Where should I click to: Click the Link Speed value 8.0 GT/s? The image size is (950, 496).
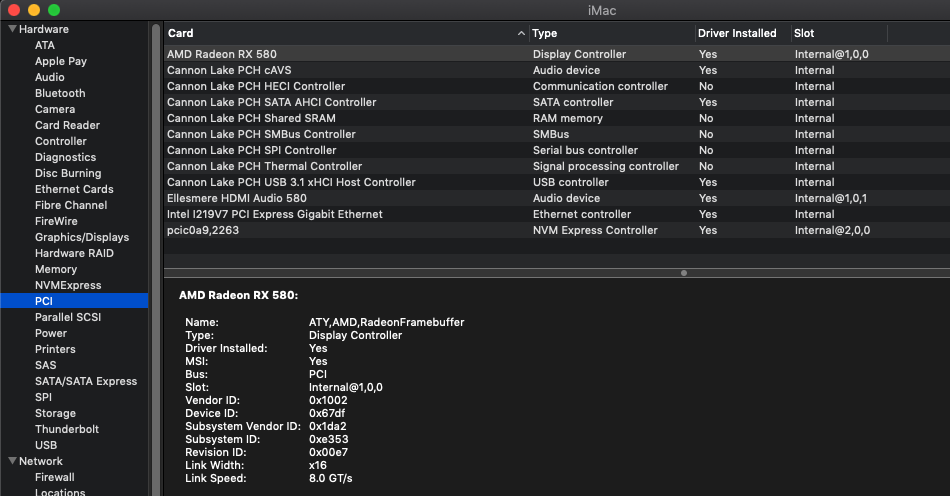(330, 478)
